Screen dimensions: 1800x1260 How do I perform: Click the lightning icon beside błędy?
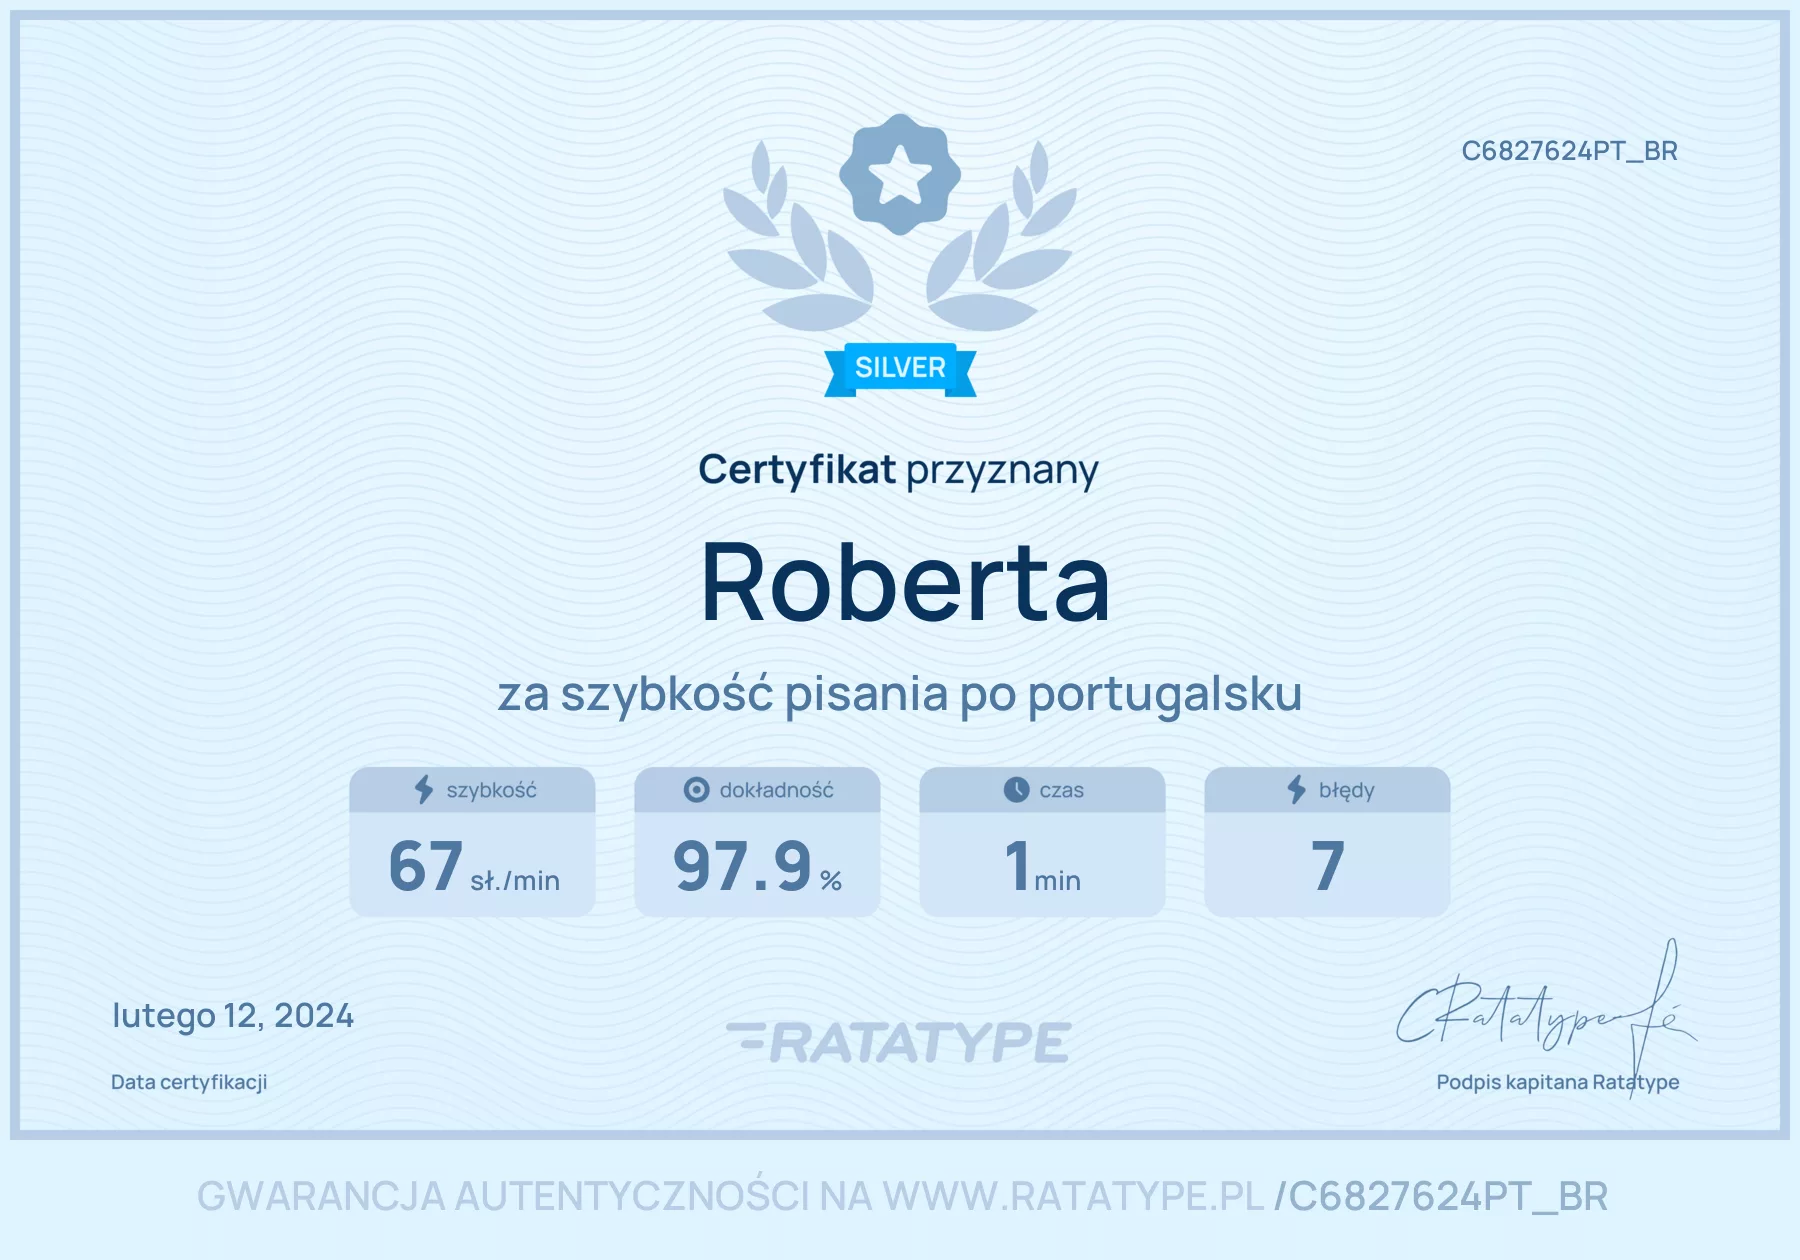pos(1296,790)
